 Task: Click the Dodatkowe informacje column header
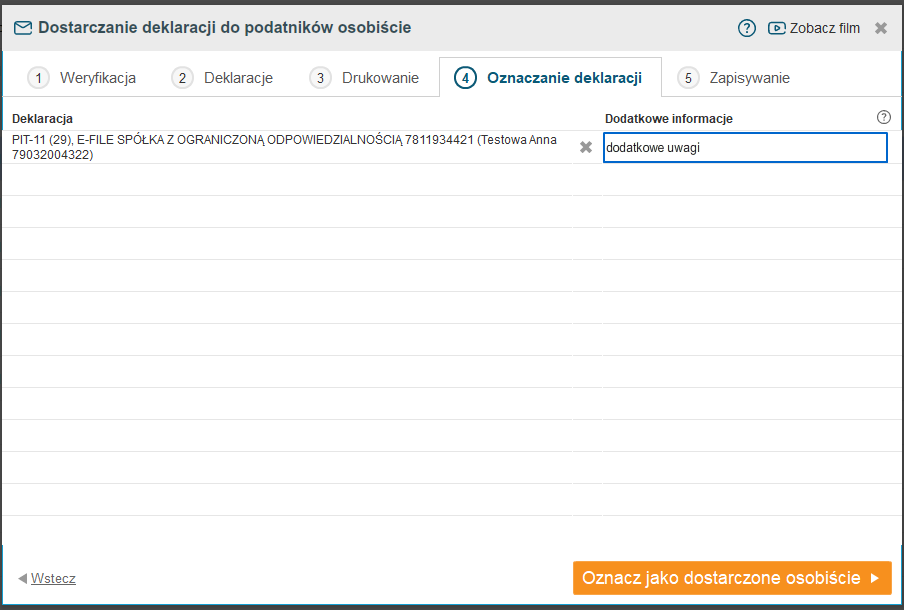click(x=669, y=119)
